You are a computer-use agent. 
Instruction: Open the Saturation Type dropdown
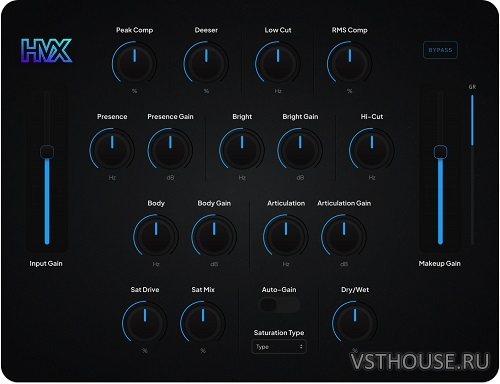279,347
